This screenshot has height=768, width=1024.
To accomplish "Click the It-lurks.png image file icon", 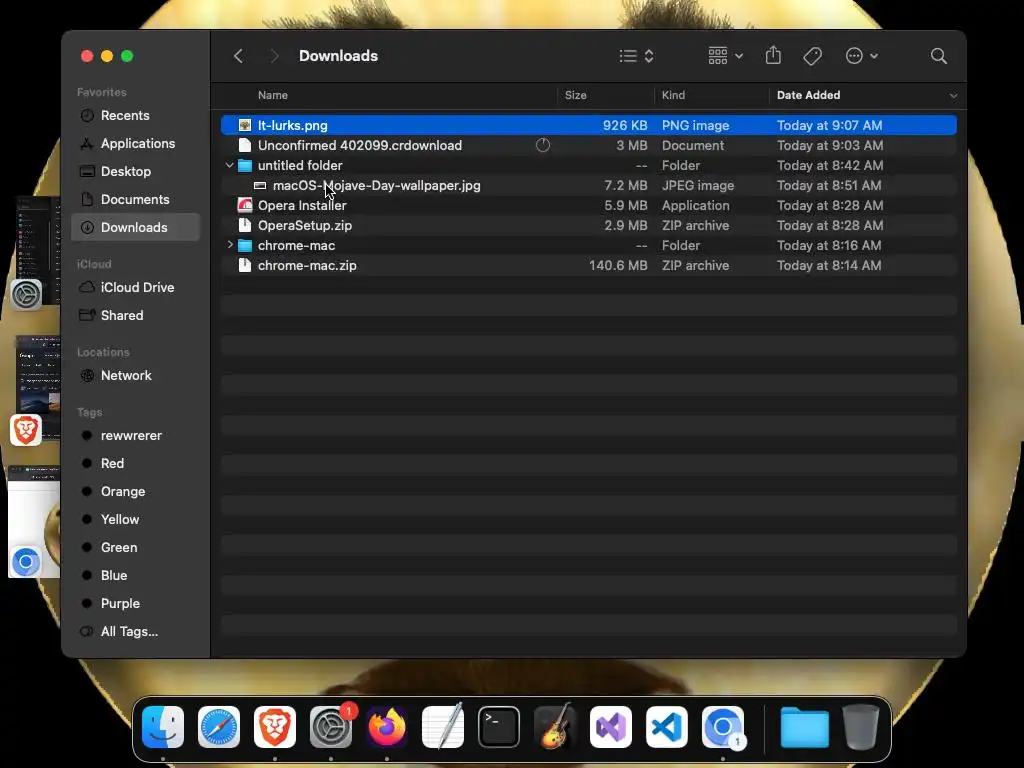I will coord(245,125).
